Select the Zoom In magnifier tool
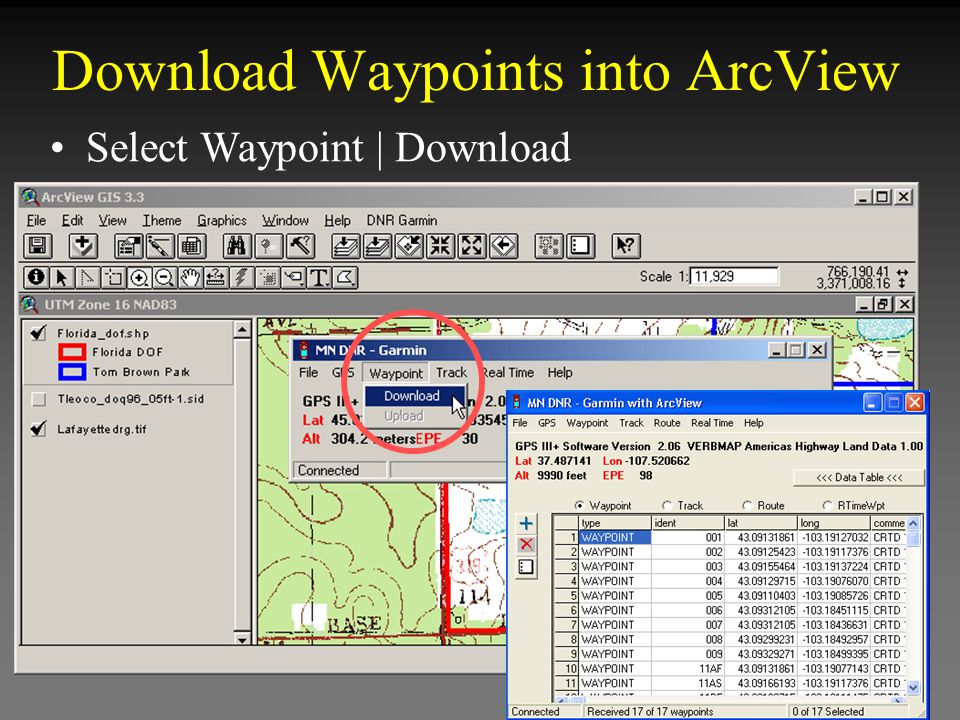This screenshot has height=720, width=960. 139,277
